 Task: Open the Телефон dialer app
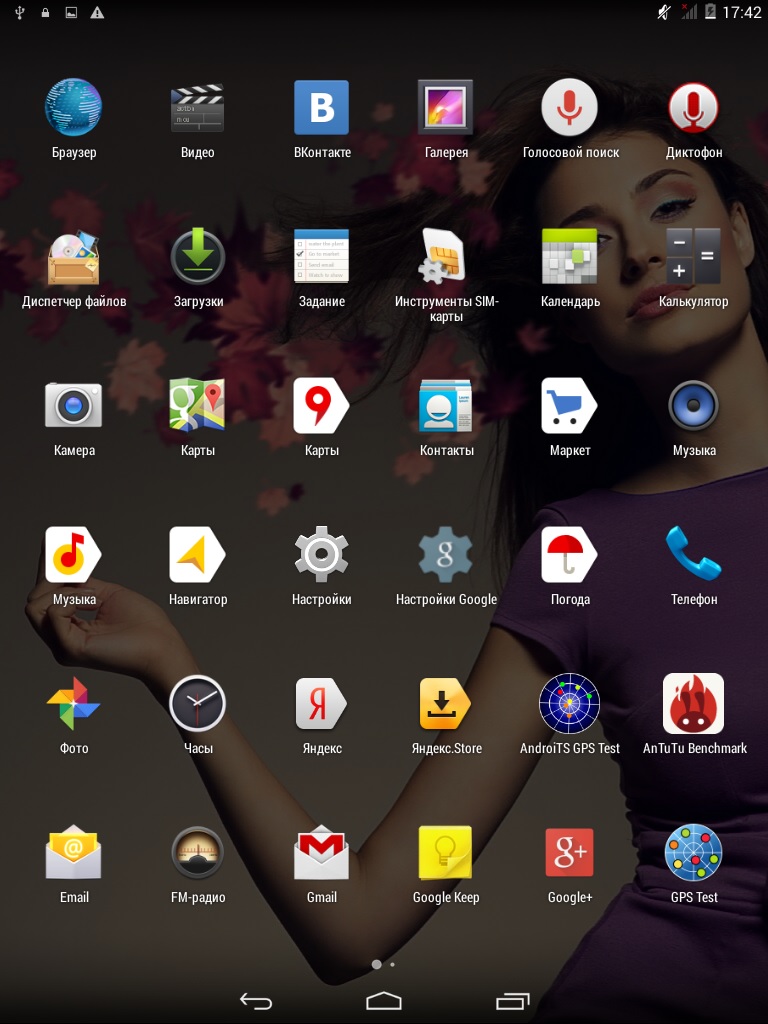point(694,554)
